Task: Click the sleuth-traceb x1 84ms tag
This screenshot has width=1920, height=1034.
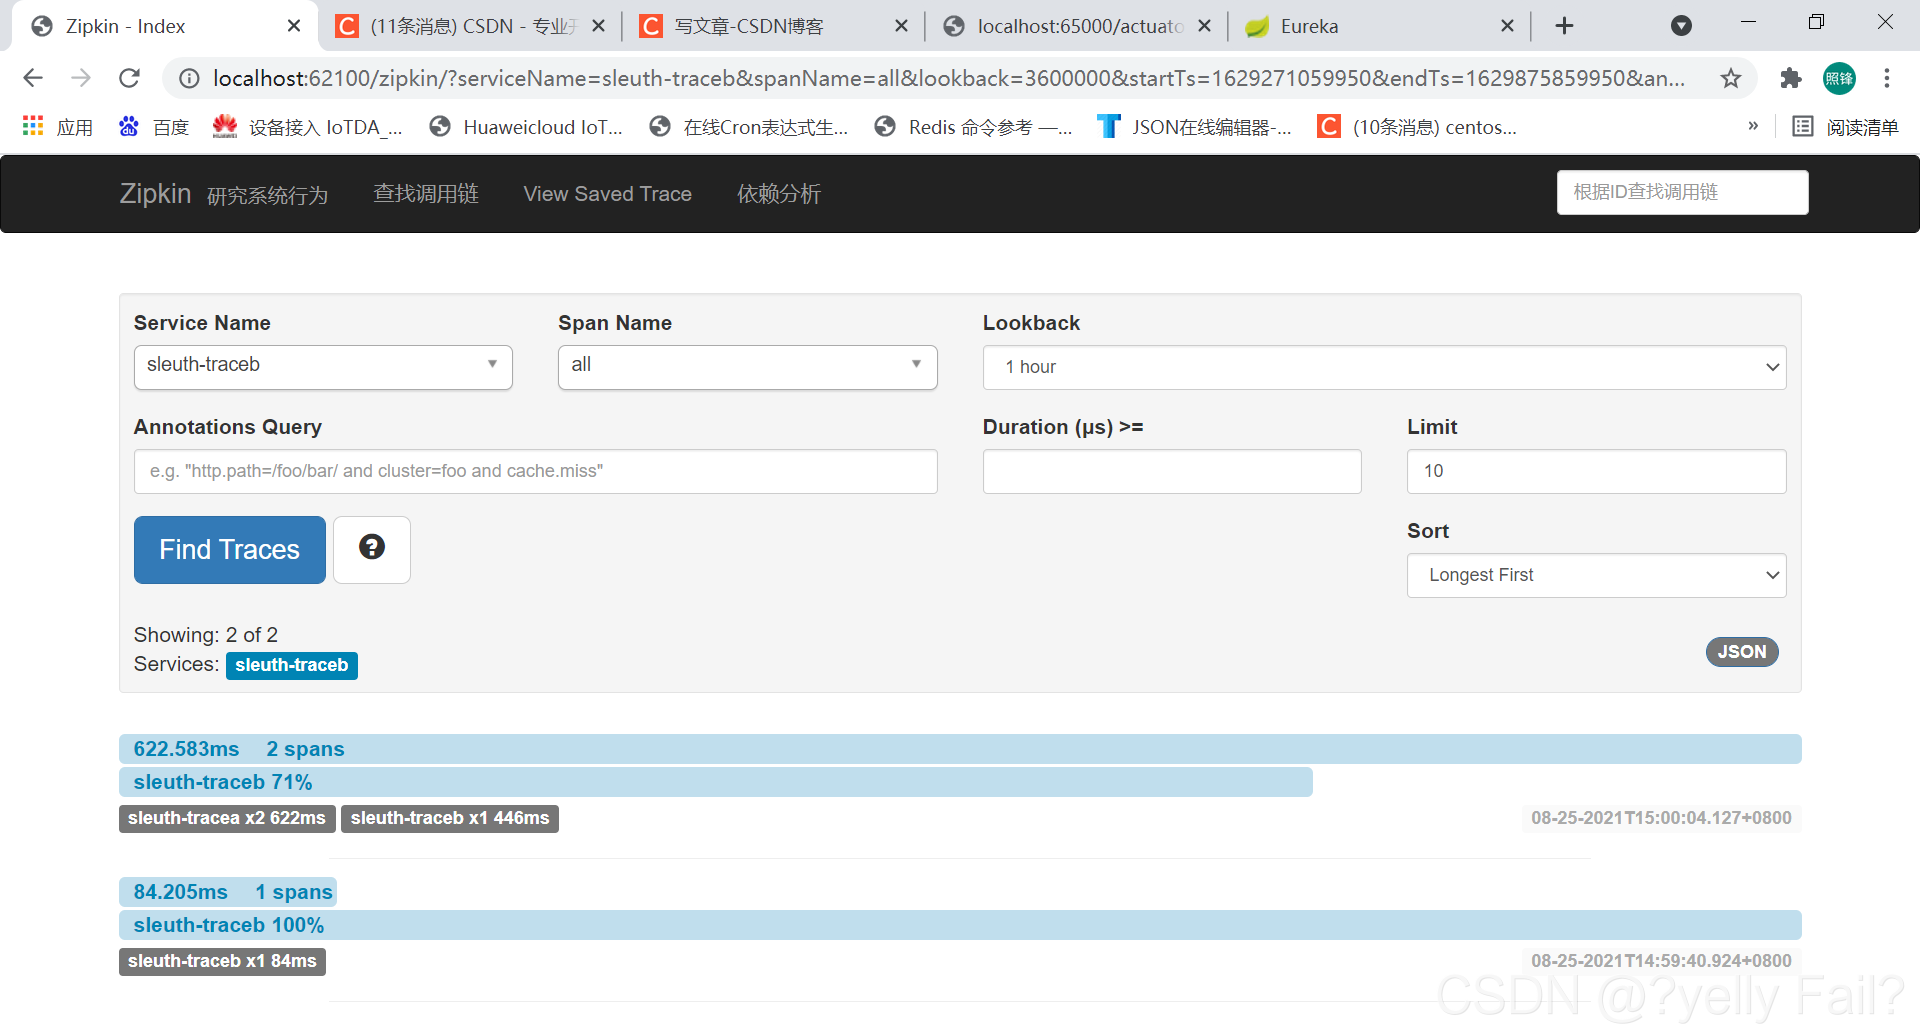Action: pyautogui.click(x=222, y=961)
